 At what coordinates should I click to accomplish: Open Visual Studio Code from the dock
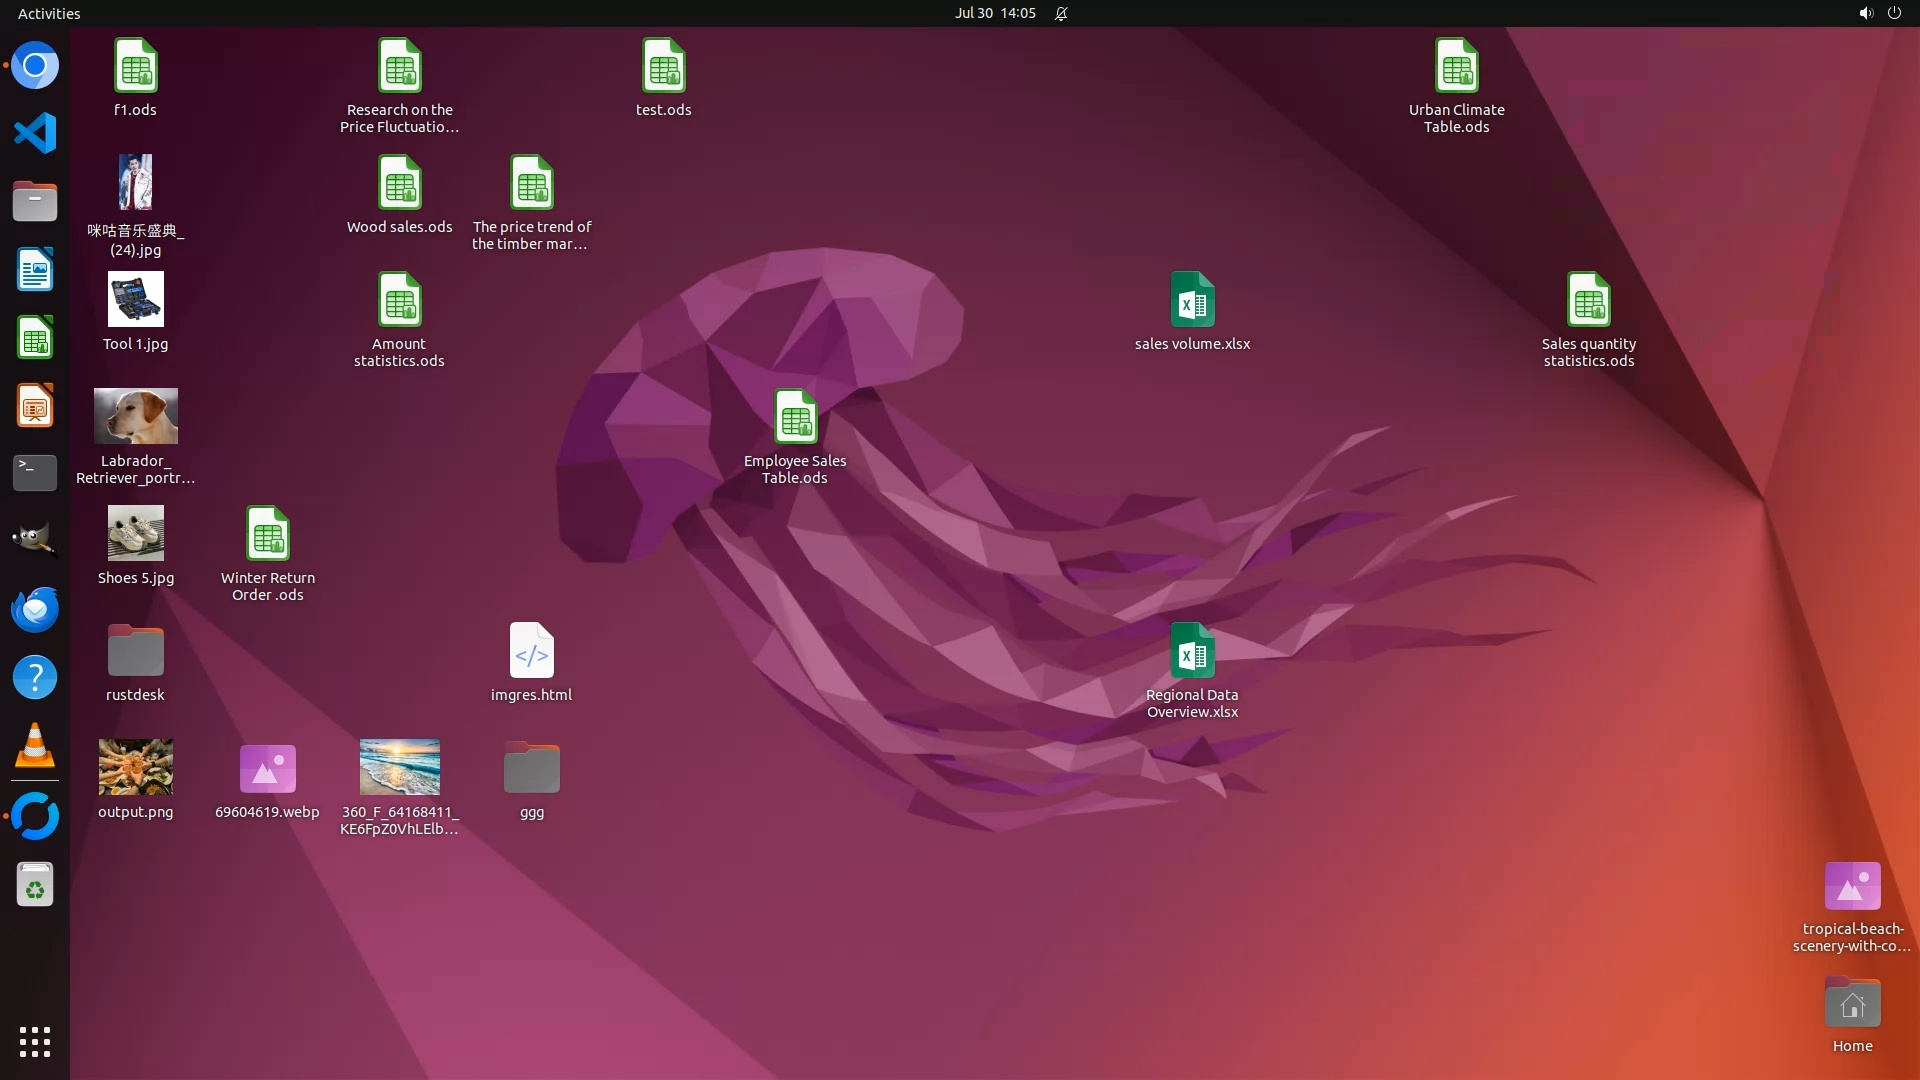coord(35,133)
